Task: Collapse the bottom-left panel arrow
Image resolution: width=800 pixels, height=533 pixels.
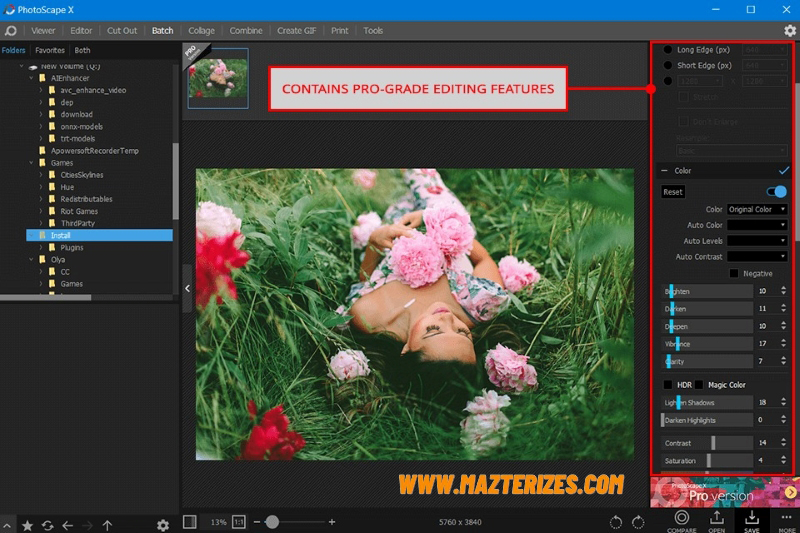Action: point(7,525)
